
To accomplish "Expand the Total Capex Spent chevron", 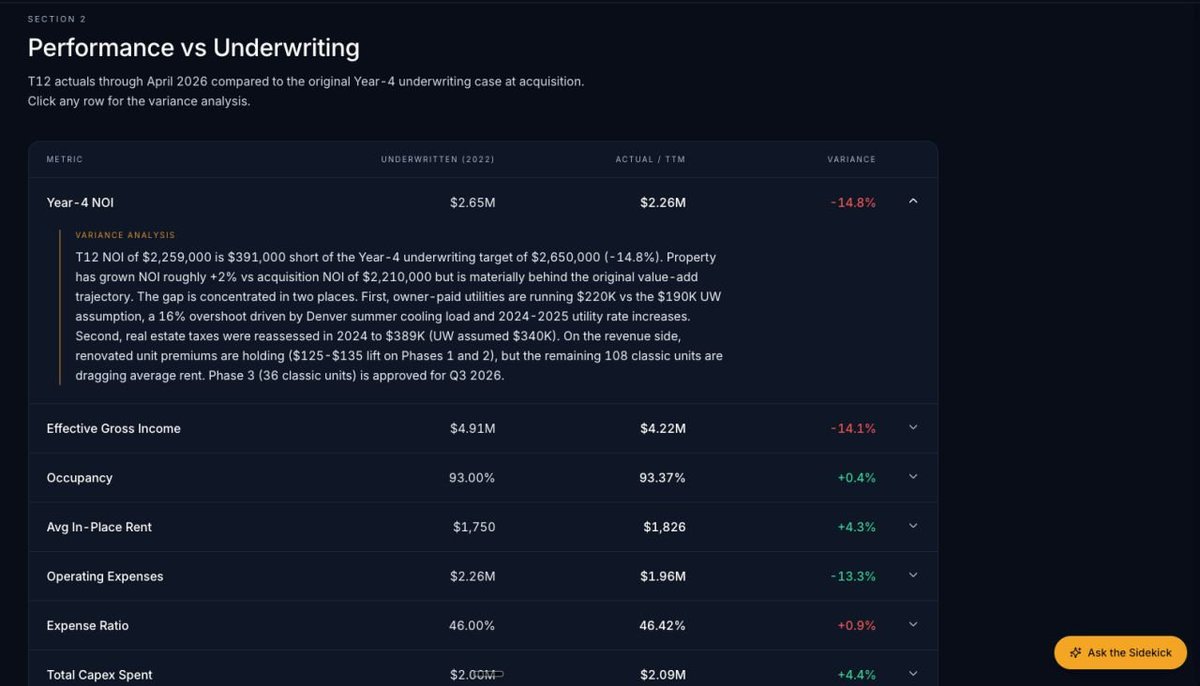I will pyautogui.click(x=913, y=674).
